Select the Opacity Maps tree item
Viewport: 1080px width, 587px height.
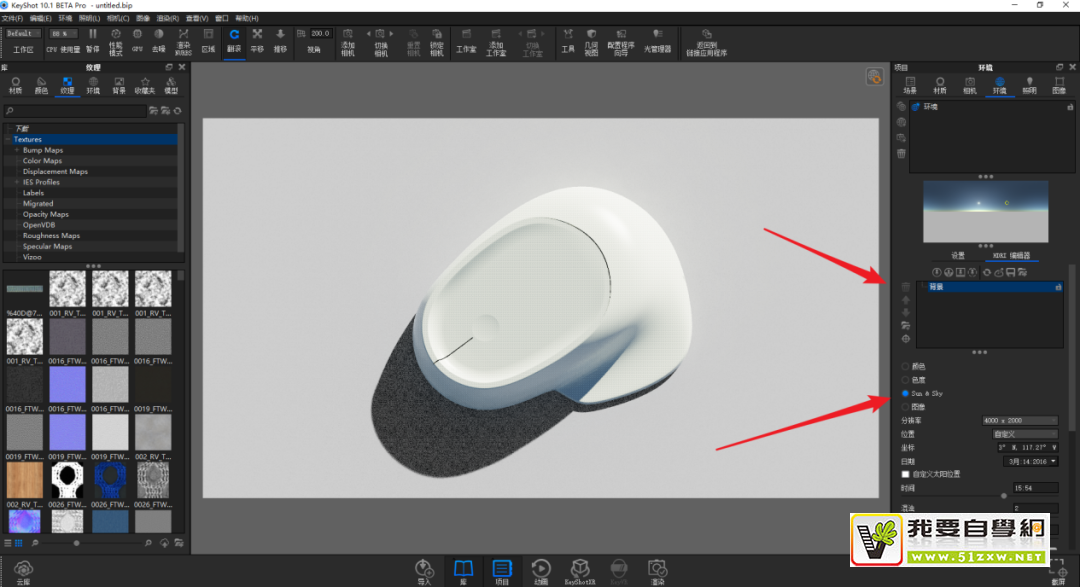click(45, 214)
